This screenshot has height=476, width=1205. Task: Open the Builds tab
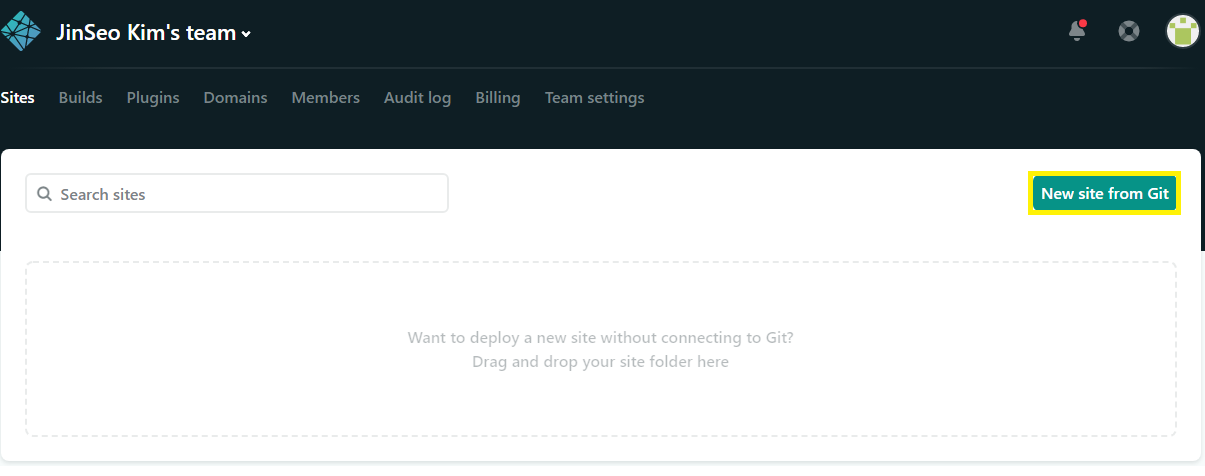point(81,98)
